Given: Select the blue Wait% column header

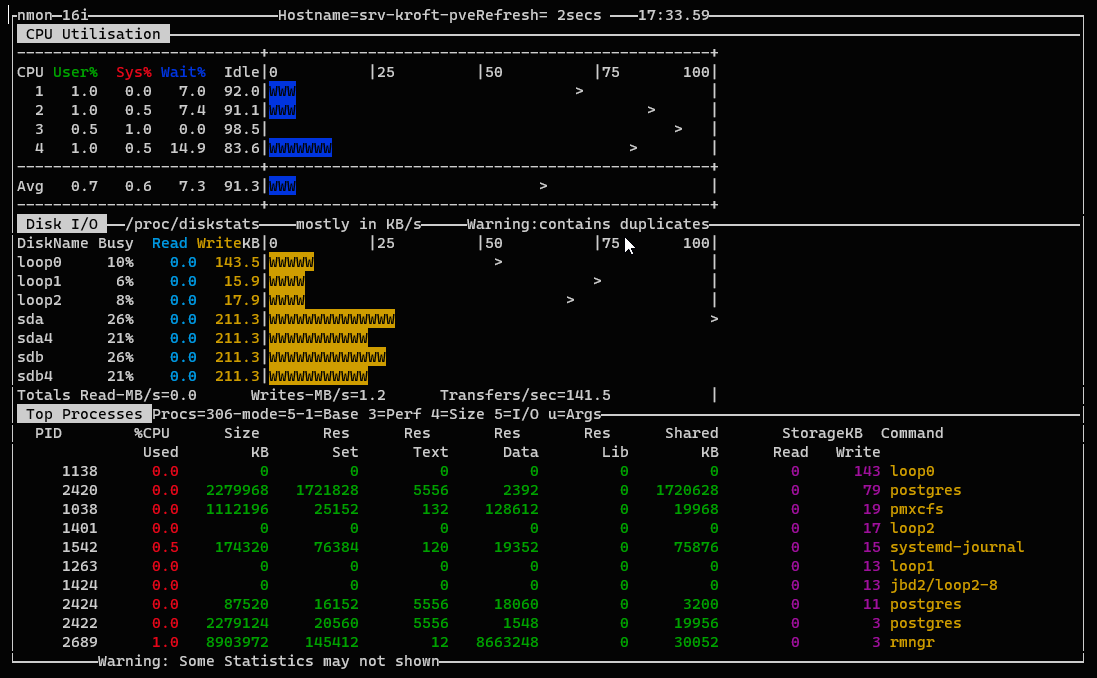Looking at the screenshot, I should click(183, 72).
